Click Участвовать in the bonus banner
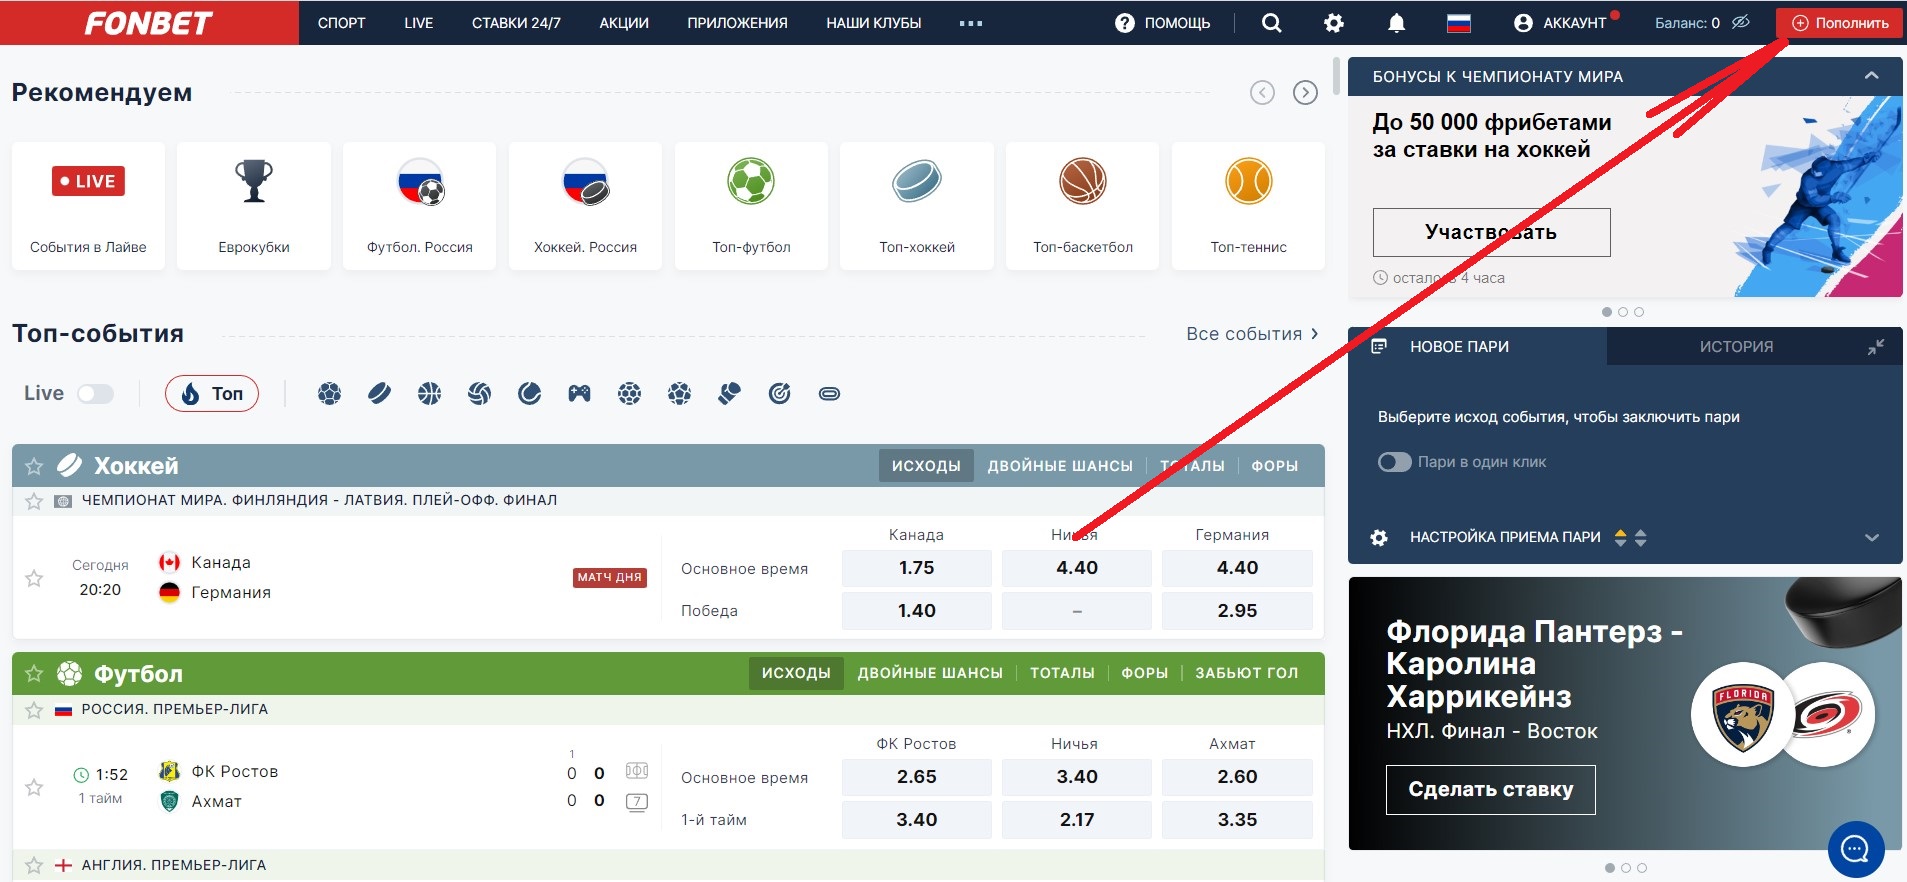 coord(1491,232)
